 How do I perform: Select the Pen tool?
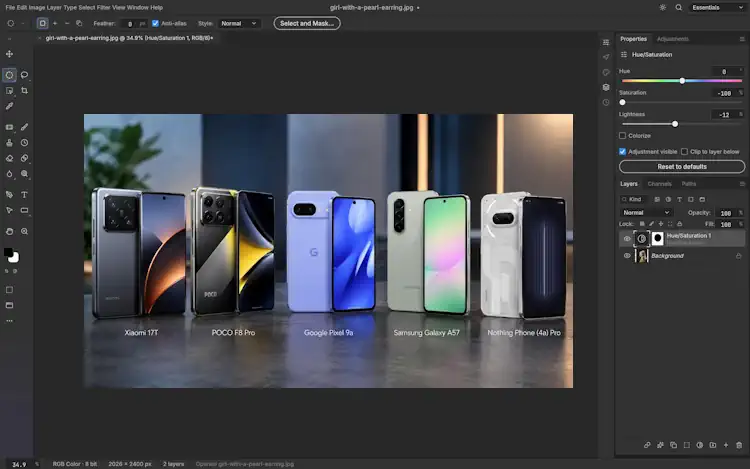click(x=9, y=195)
